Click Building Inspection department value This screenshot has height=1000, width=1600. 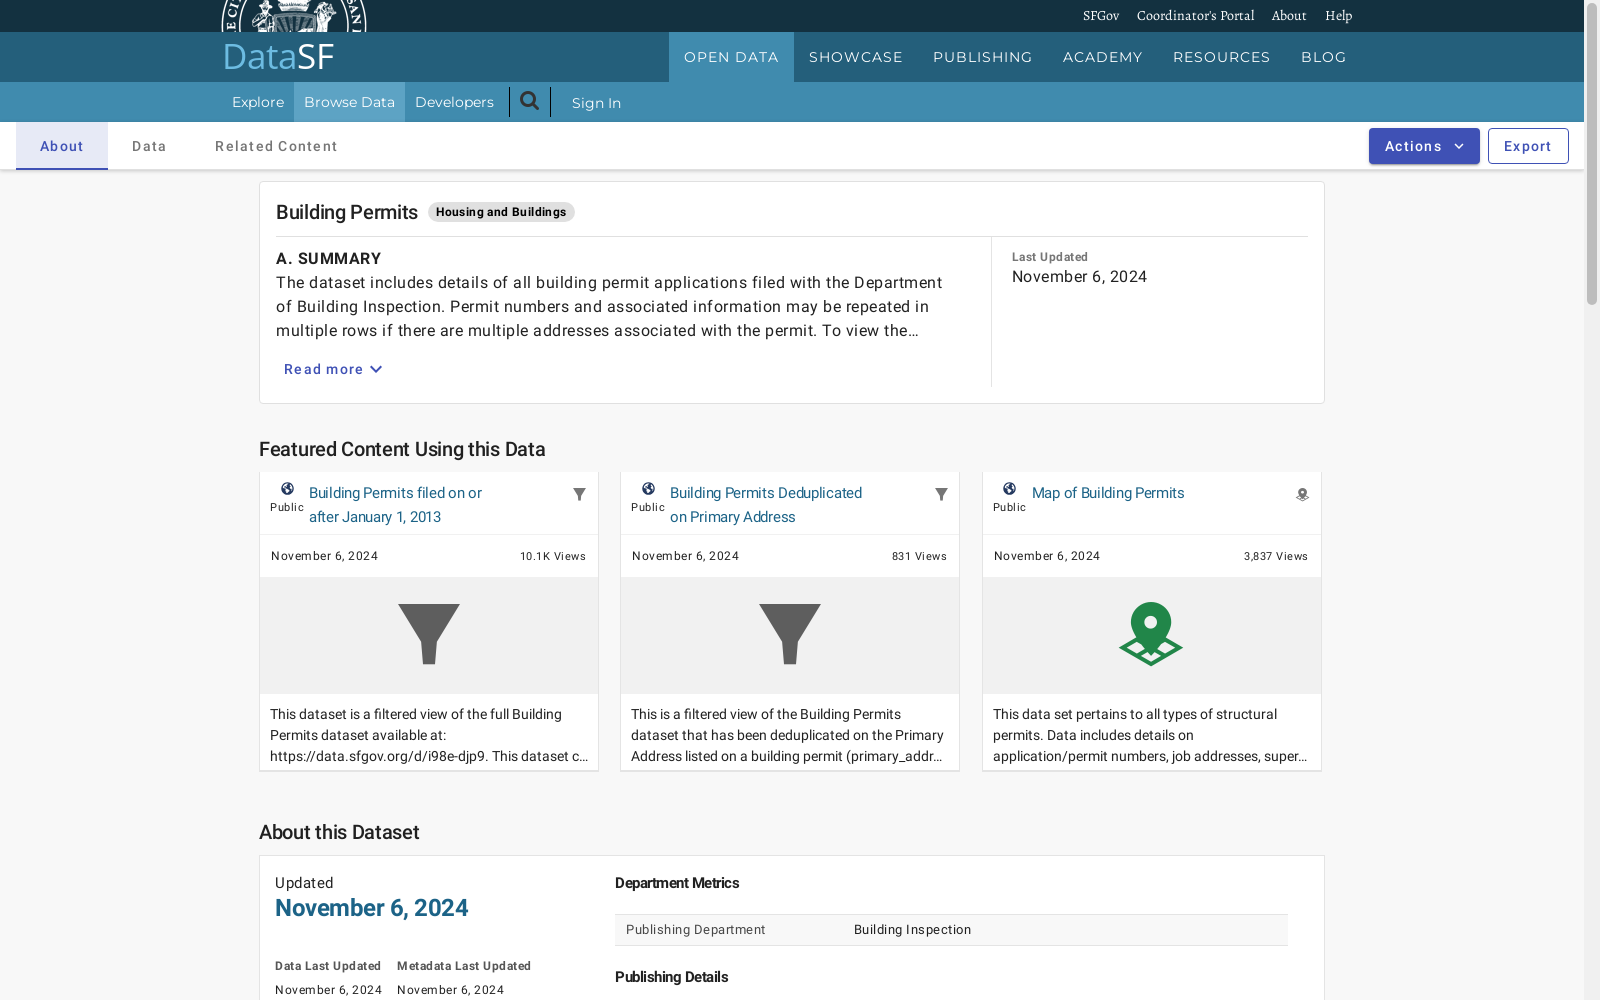912,930
